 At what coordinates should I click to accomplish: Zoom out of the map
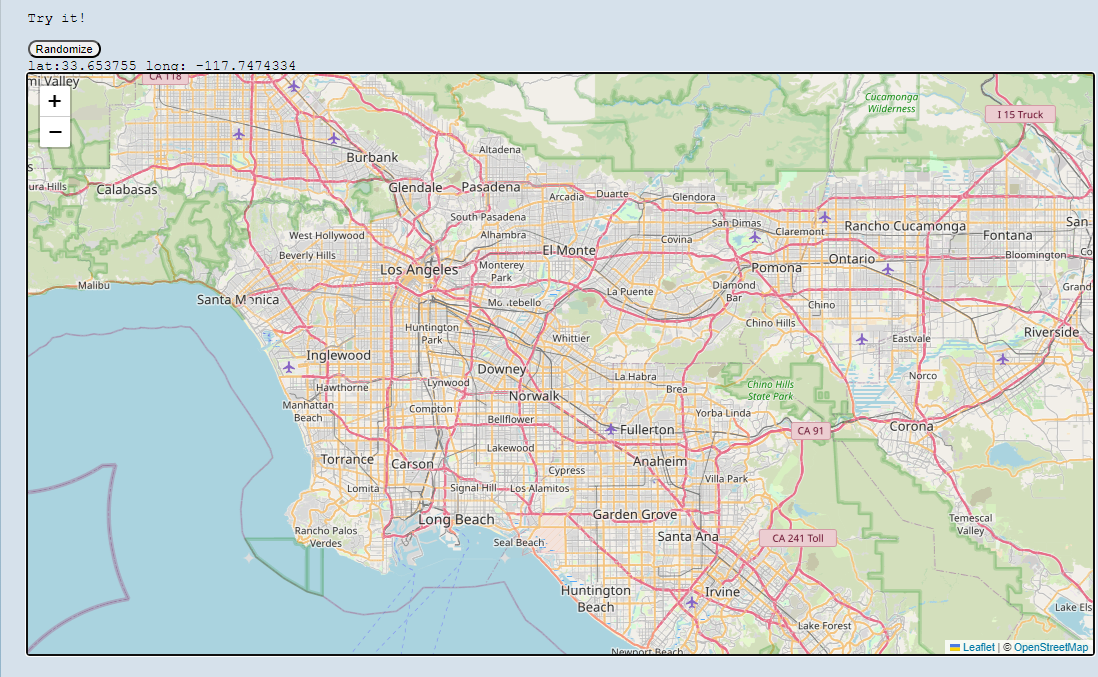pyautogui.click(x=55, y=132)
